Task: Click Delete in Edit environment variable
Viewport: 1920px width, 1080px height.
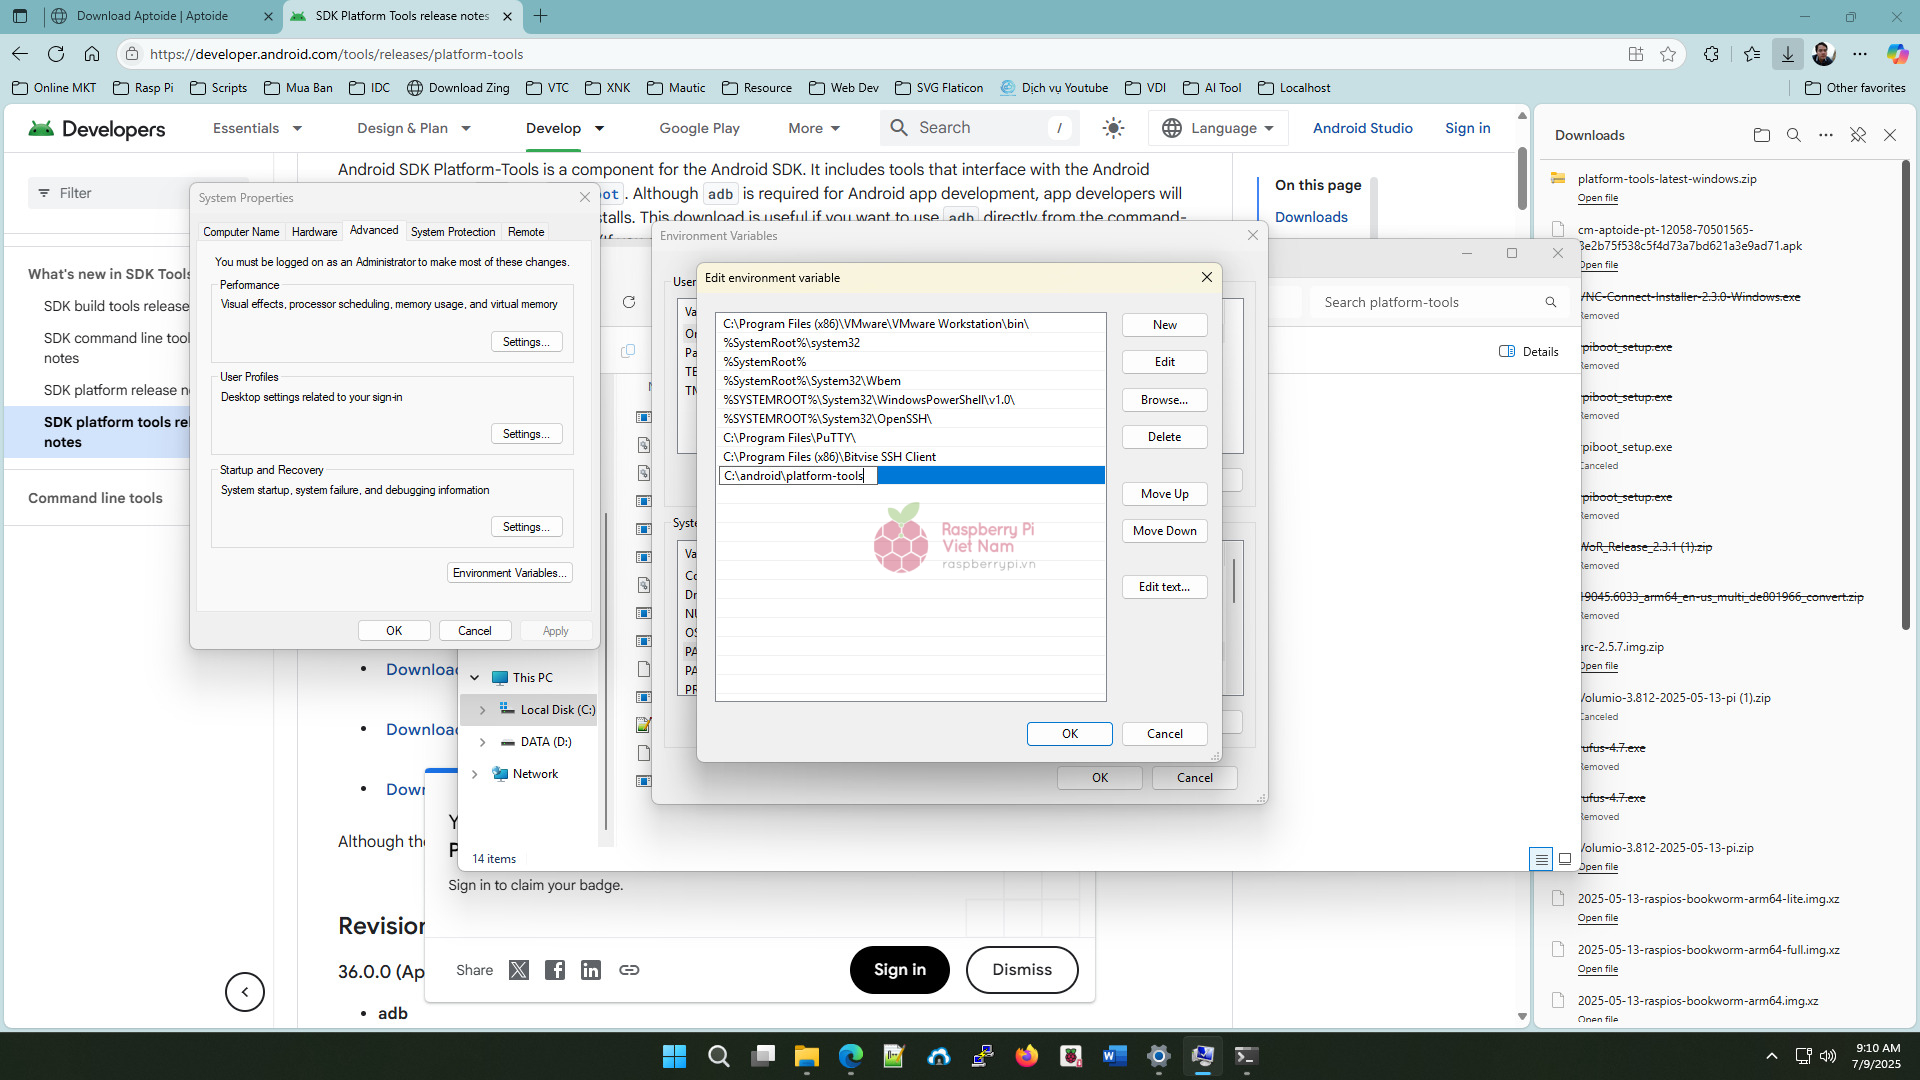Action: (x=1165, y=437)
